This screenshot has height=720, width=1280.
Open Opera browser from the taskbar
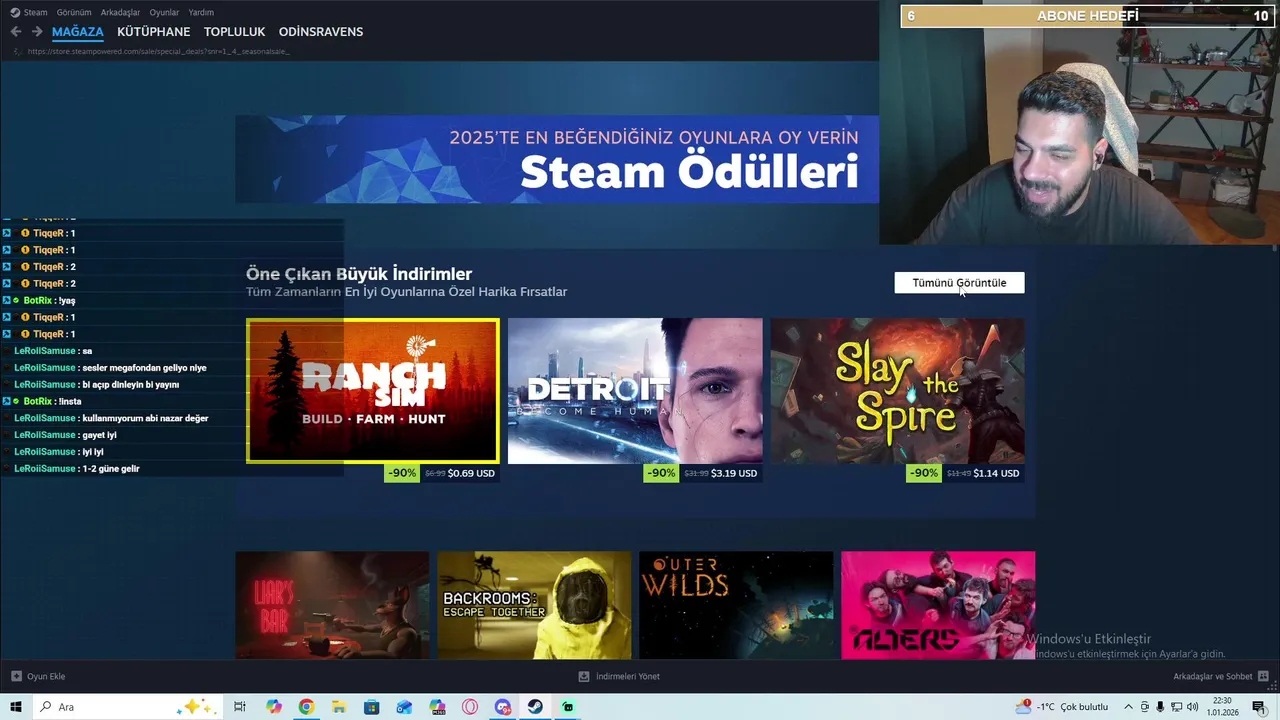(x=470, y=707)
